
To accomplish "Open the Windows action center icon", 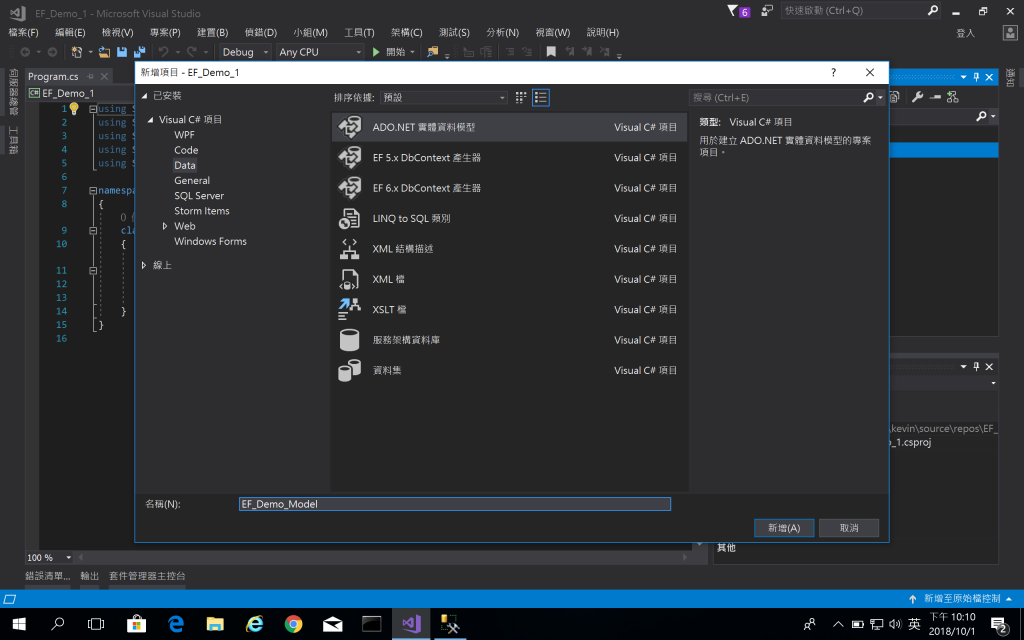I will pos(999,624).
